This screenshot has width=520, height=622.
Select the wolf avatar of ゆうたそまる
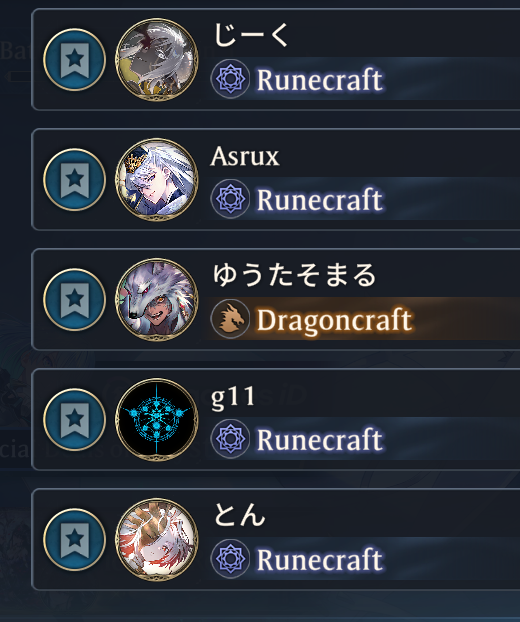point(157,299)
